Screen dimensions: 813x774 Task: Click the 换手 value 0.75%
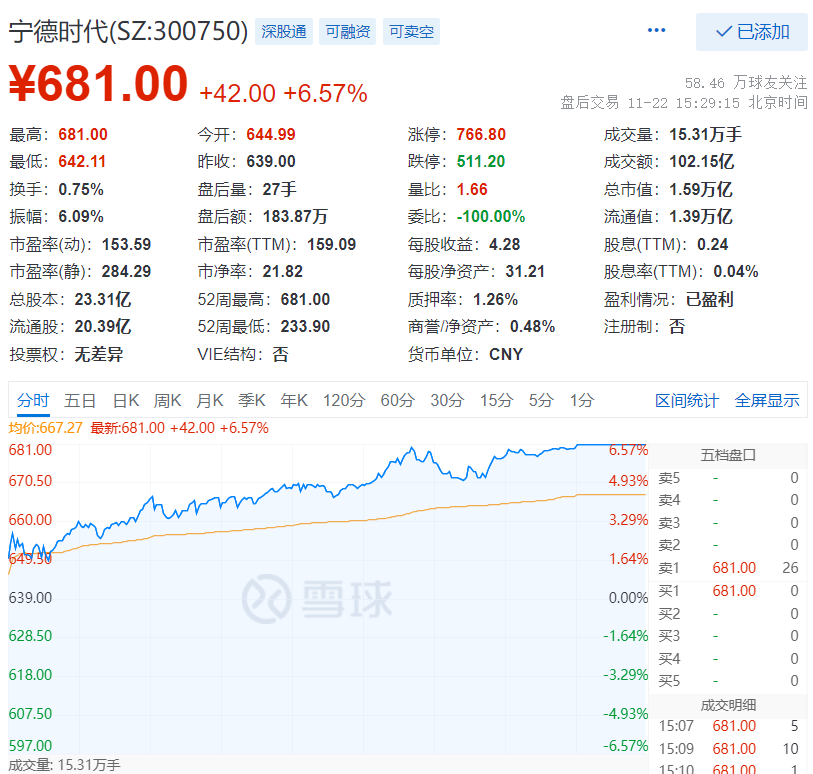81,189
